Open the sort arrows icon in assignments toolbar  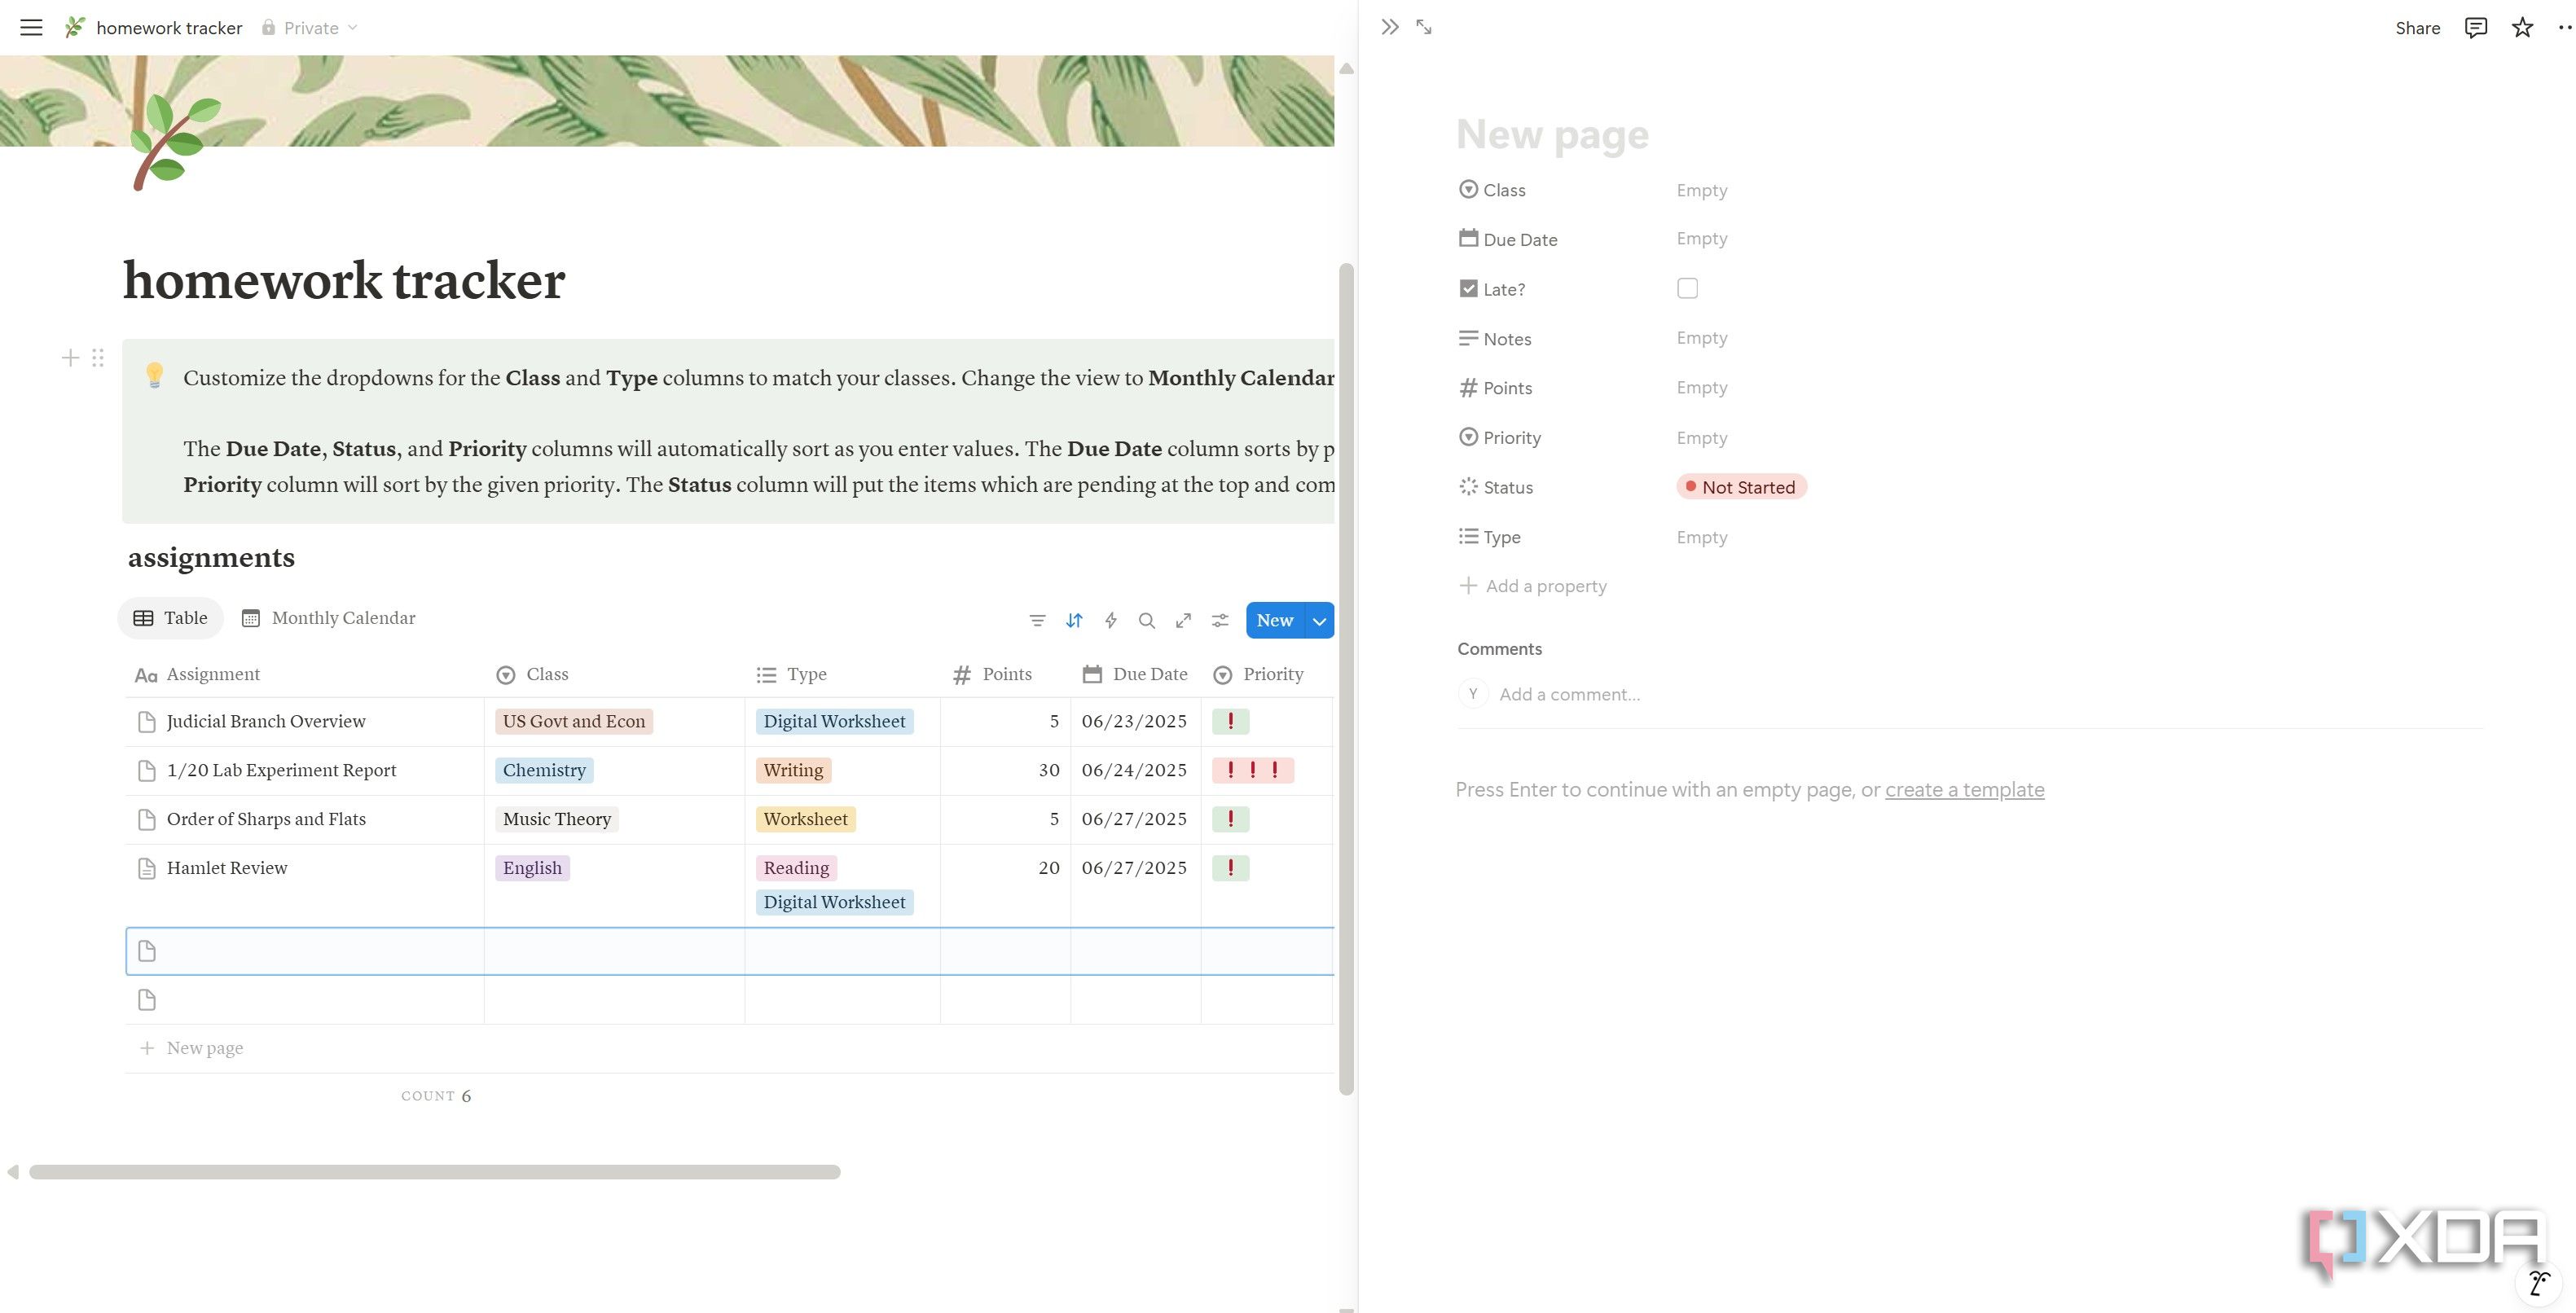1074,621
